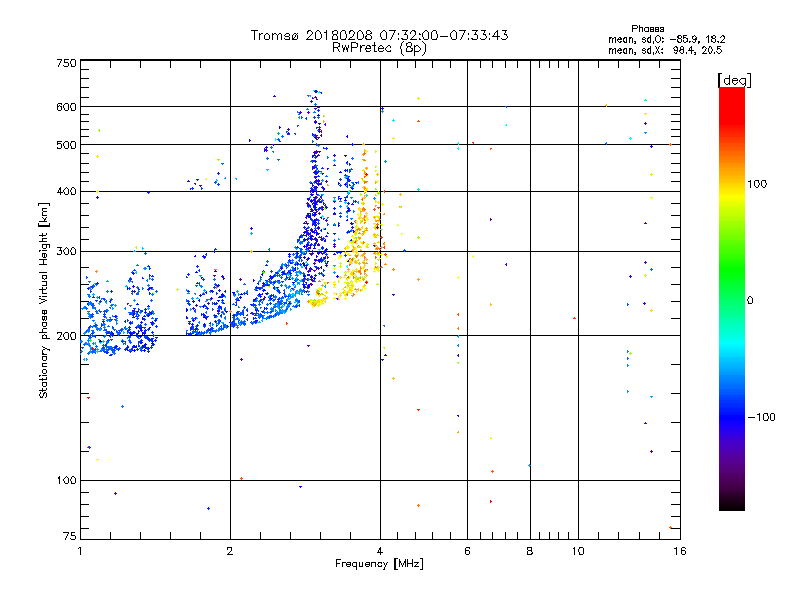
Task: Click the colorbar tick label '-100'
Action: (761, 417)
